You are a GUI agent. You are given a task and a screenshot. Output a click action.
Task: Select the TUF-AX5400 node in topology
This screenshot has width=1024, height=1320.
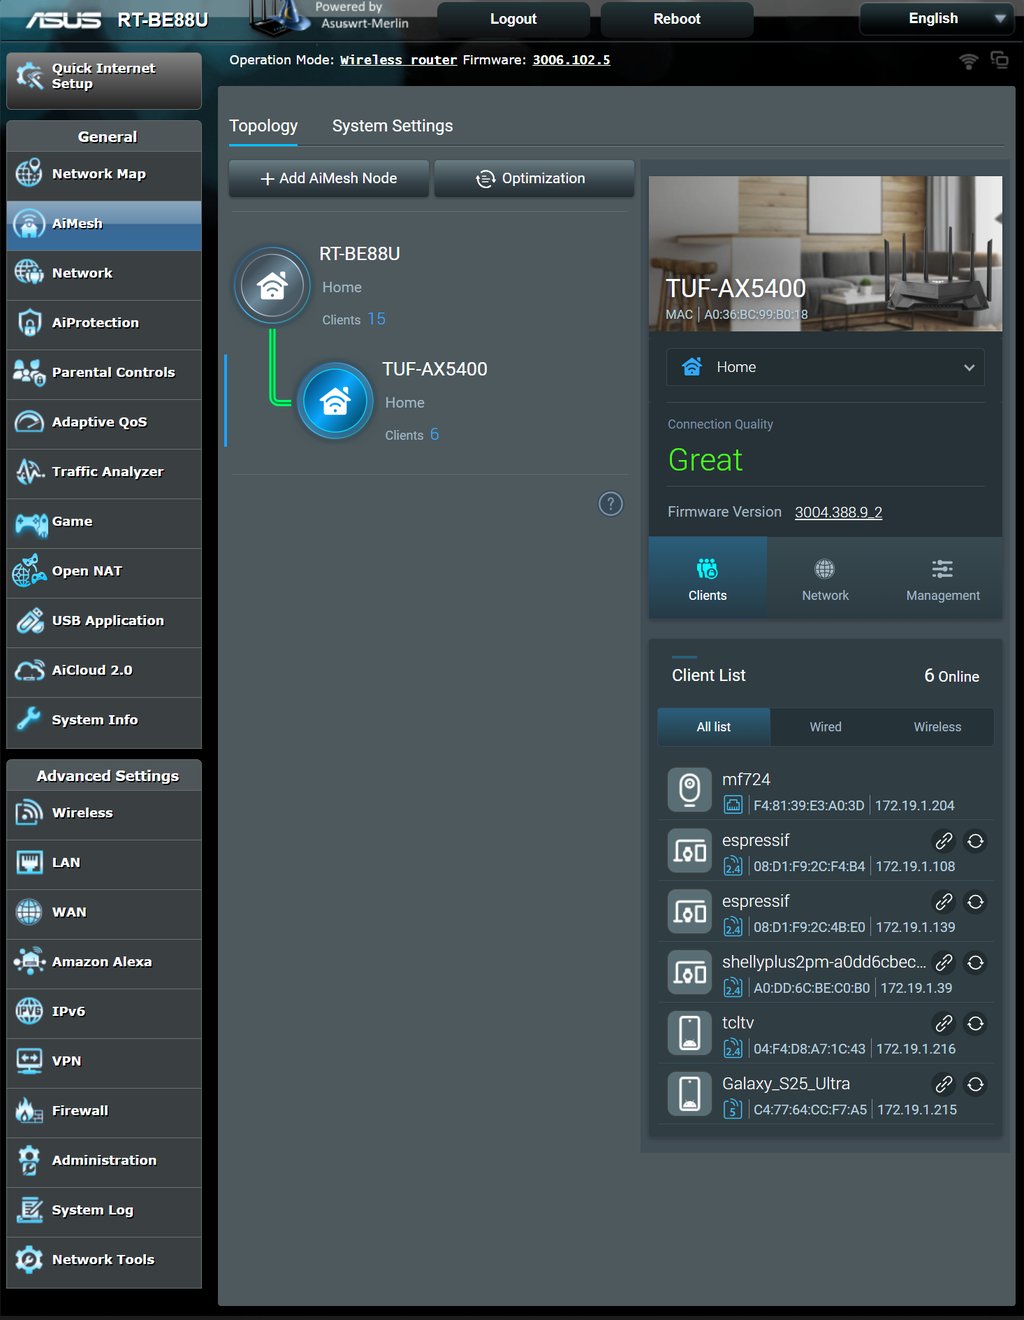[335, 402]
